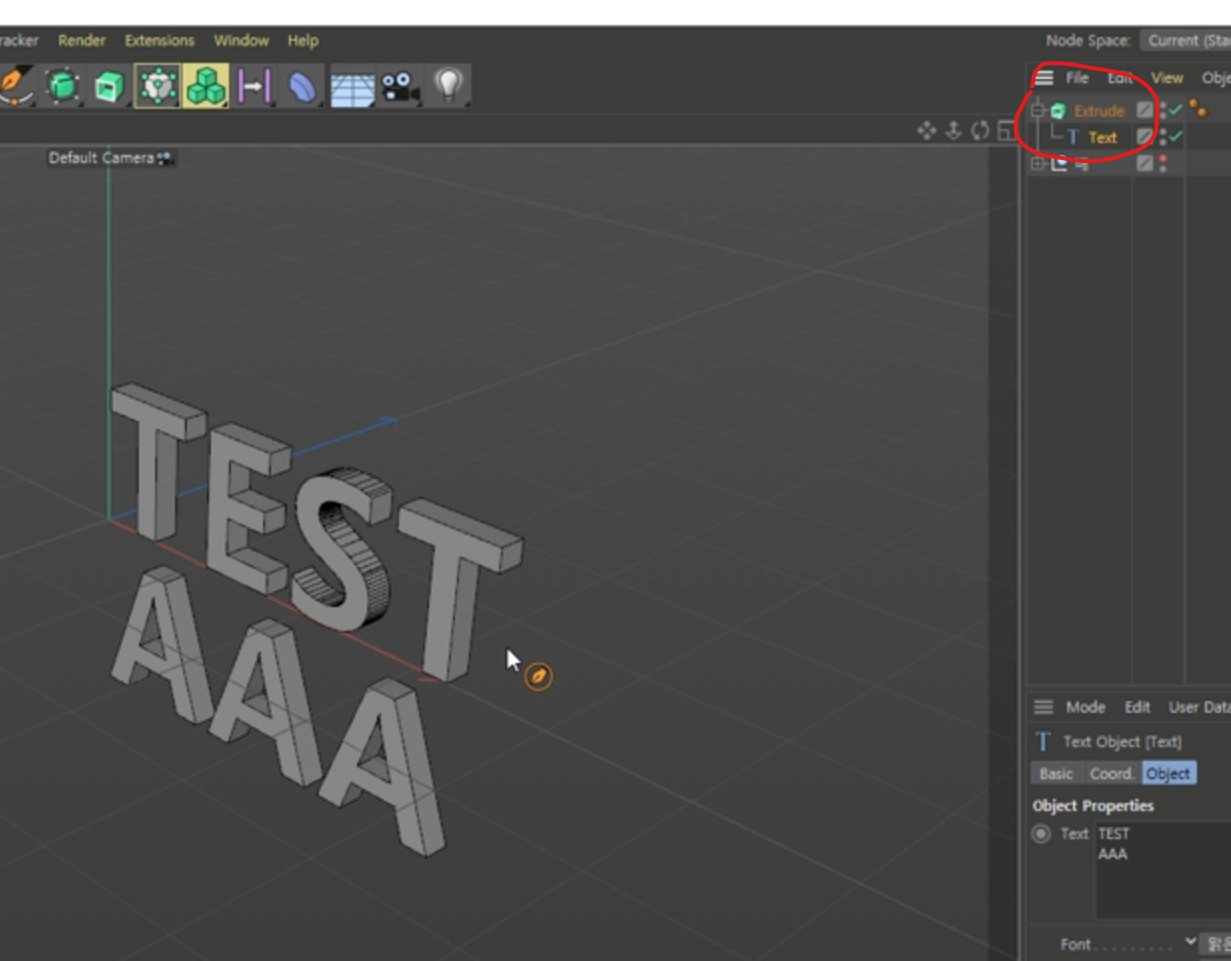Viewport: 1231px width, 961px height.
Task: Open Object Manager hamburger menu
Action: pos(1044,77)
